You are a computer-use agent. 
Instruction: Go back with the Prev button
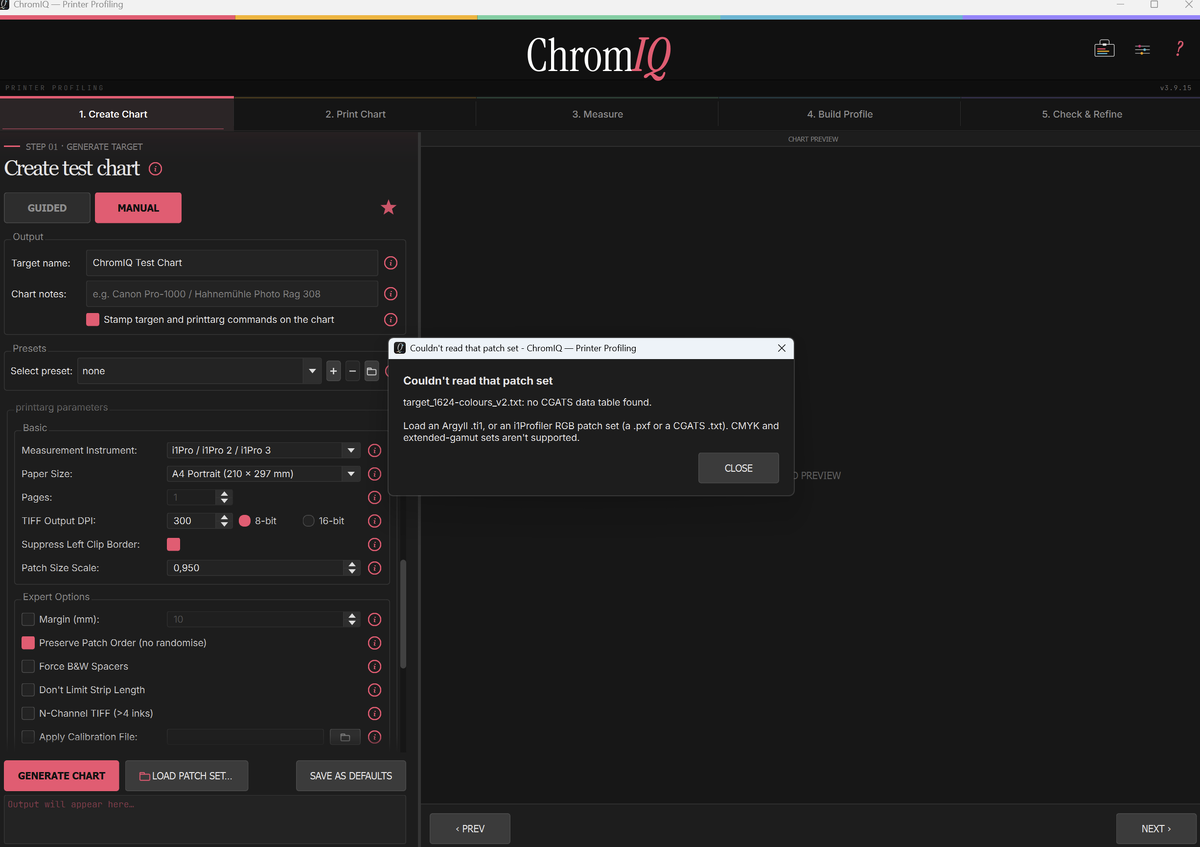(x=470, y=829)
